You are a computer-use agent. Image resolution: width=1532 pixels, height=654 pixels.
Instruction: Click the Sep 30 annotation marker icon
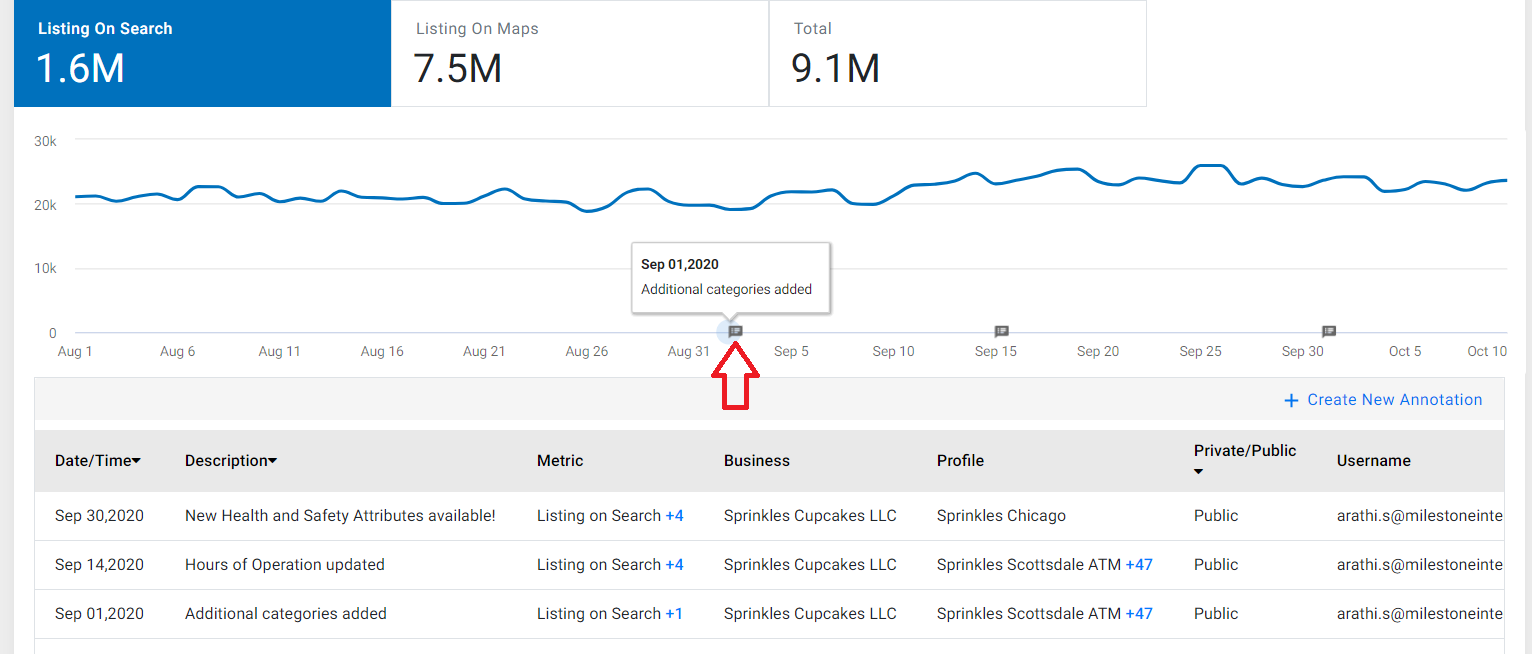(1329, 330)
